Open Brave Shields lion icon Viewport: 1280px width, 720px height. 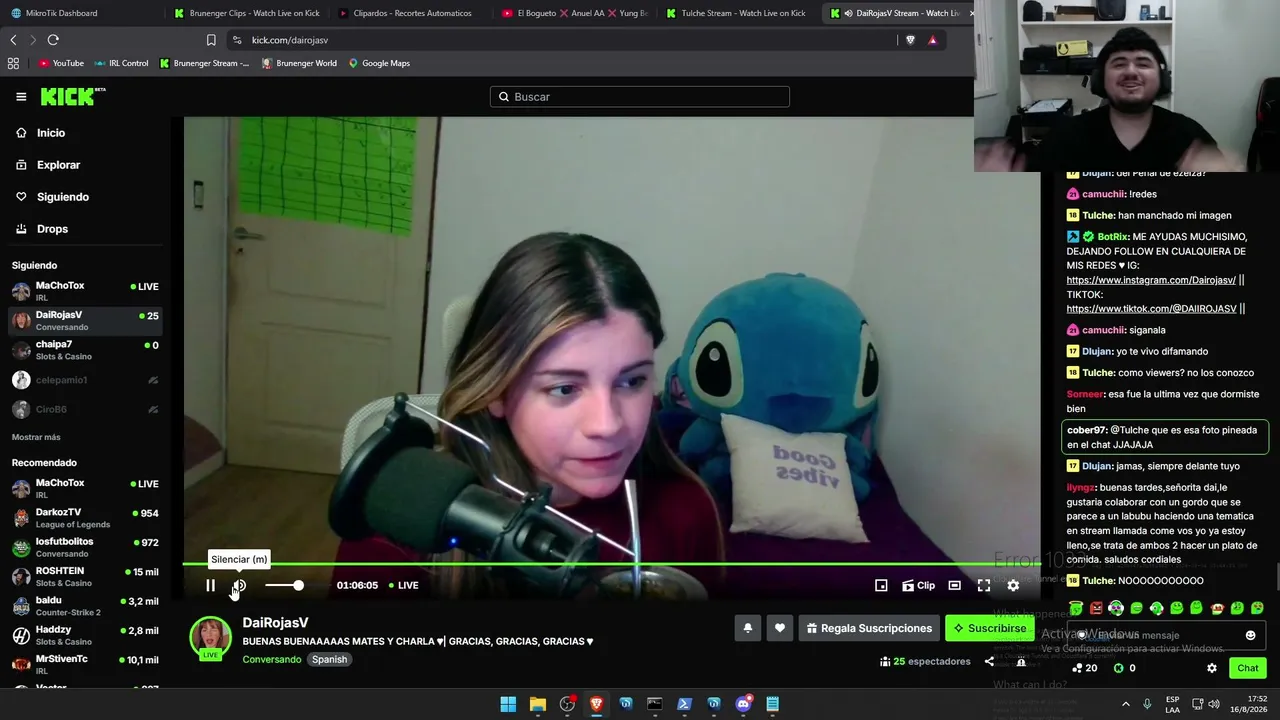tap(910, 40)
